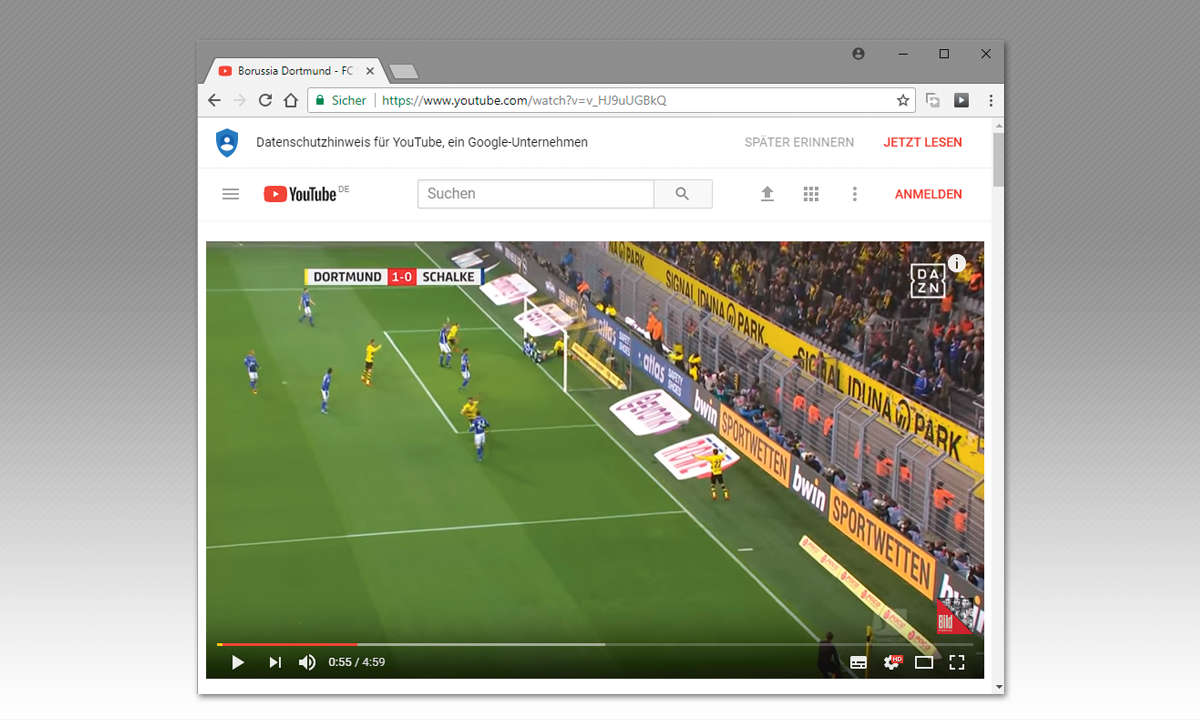
Task: Open YouTube settings three-dot menu
Action: [x=854, y=194]
